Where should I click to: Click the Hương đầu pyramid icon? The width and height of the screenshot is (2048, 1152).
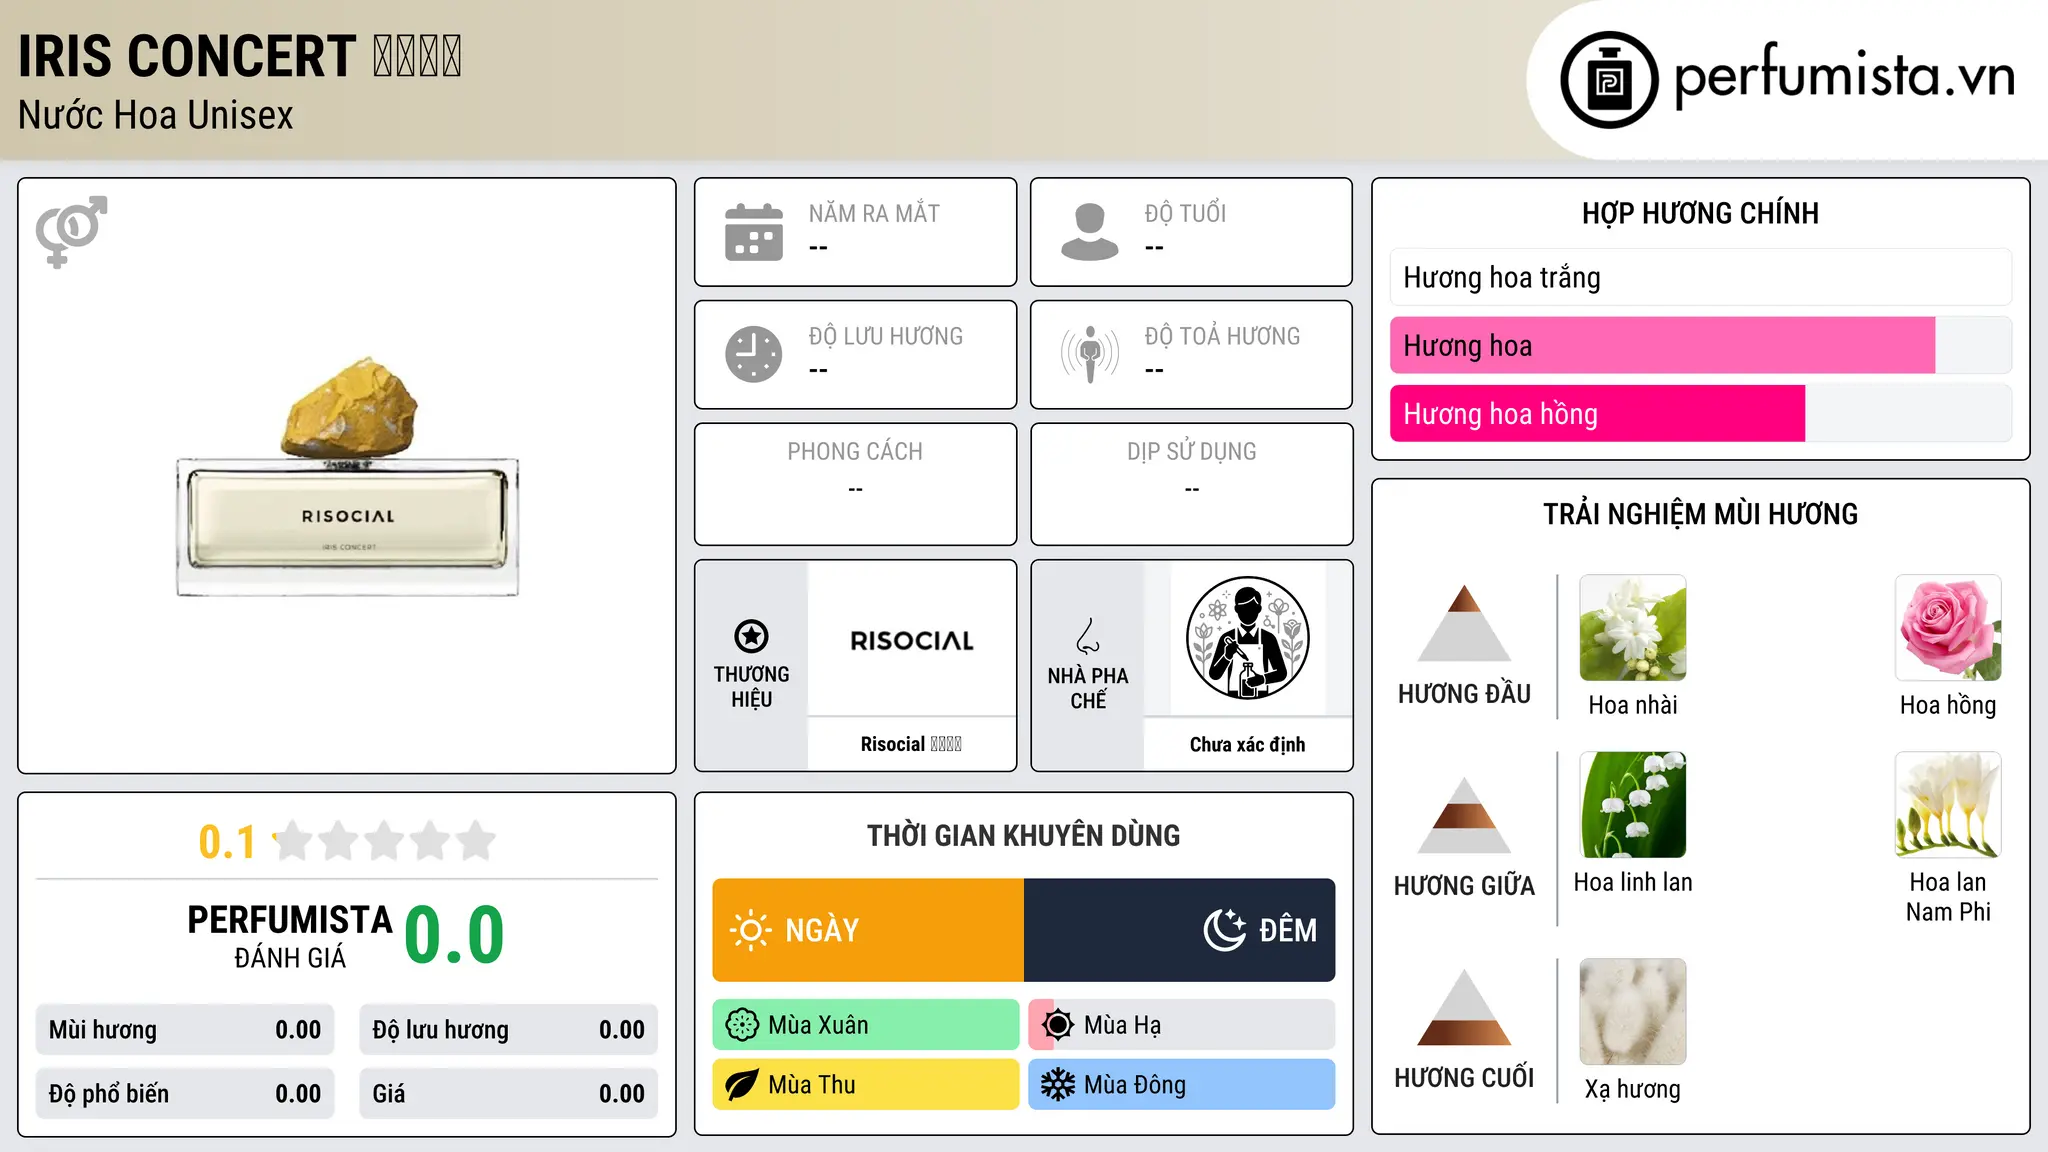1464,623
